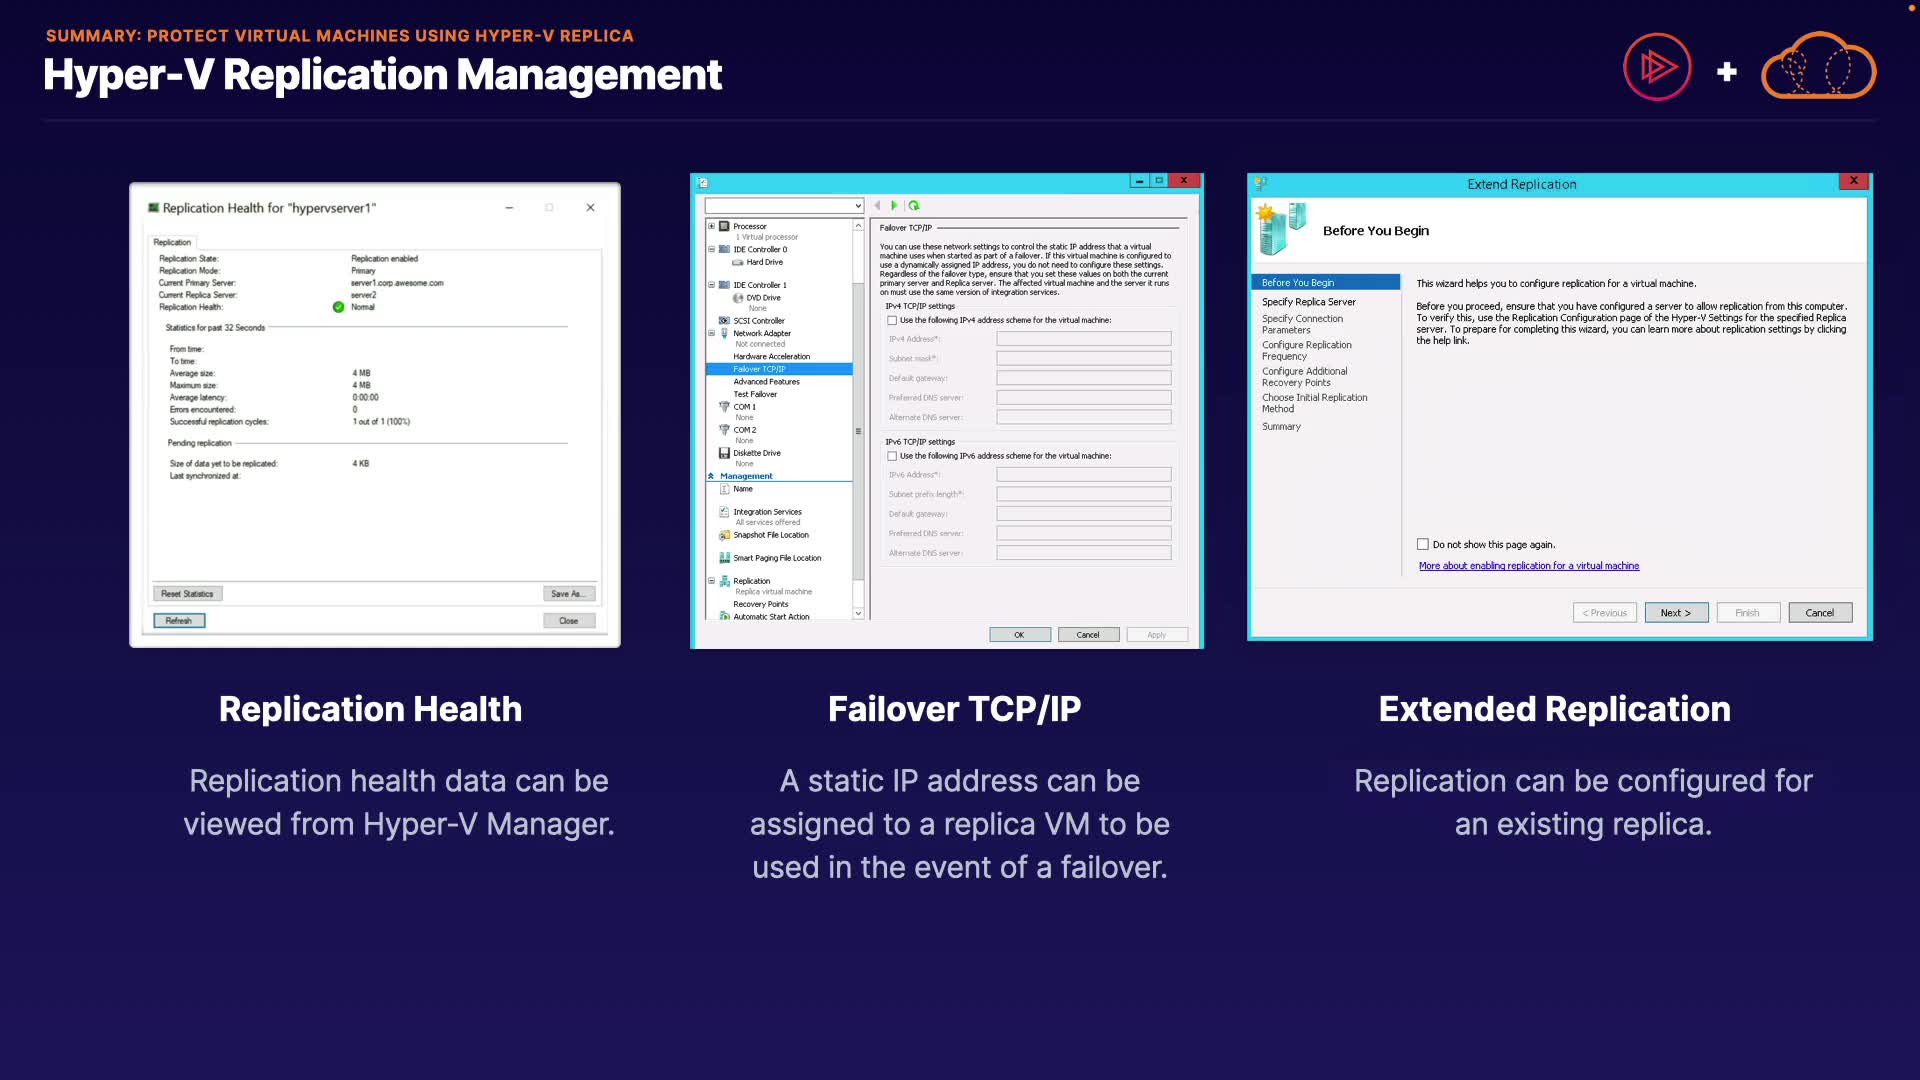Open the virtual machine dropdown in settings
This screenshot has height=1080, width=1920.
(x=857, y=206)
